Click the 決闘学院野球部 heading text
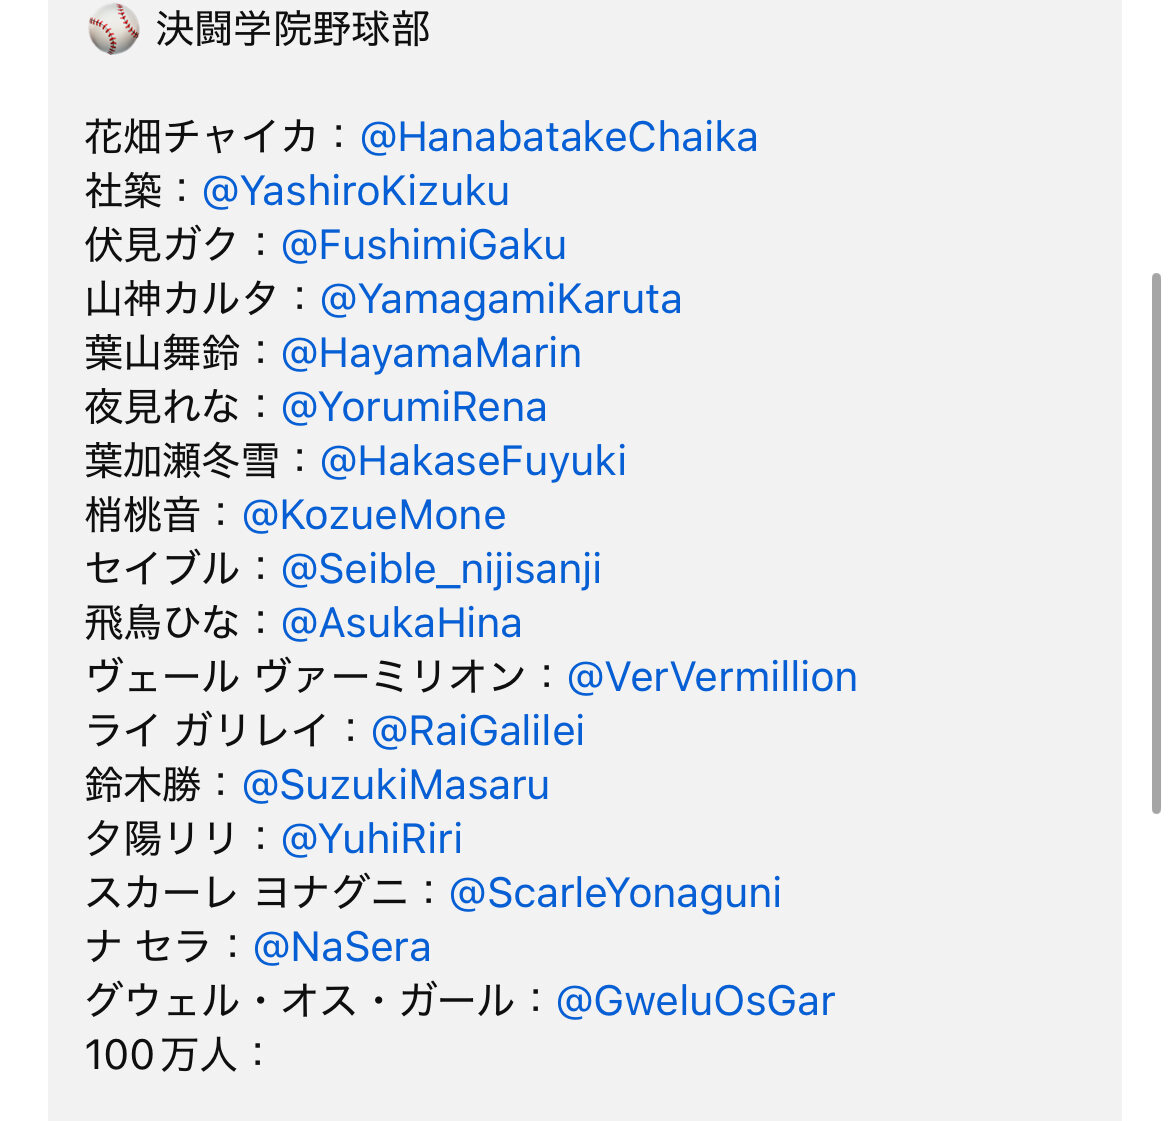The image size is (1170, 1121). [293, 29]
